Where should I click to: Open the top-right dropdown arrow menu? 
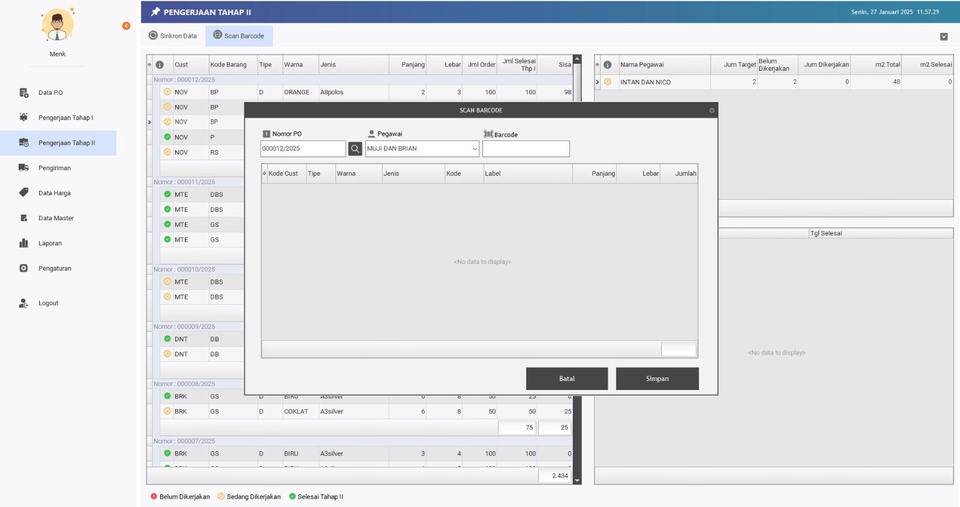(x=943, y=37)
